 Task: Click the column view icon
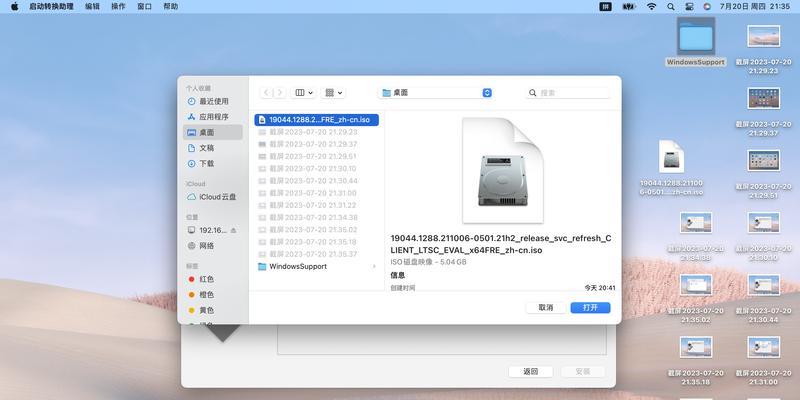pos(300,93)
